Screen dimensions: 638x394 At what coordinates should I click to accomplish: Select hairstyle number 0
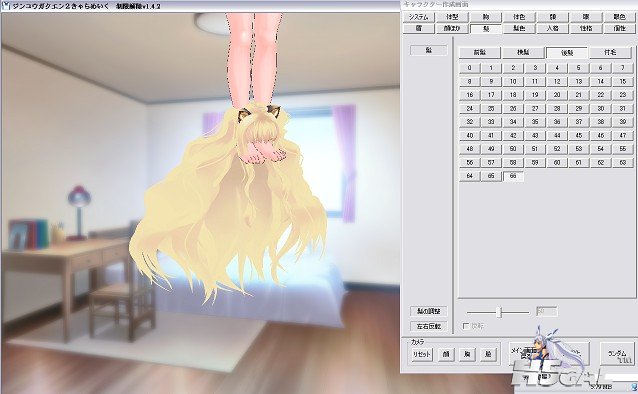click(x=470, y=68)
